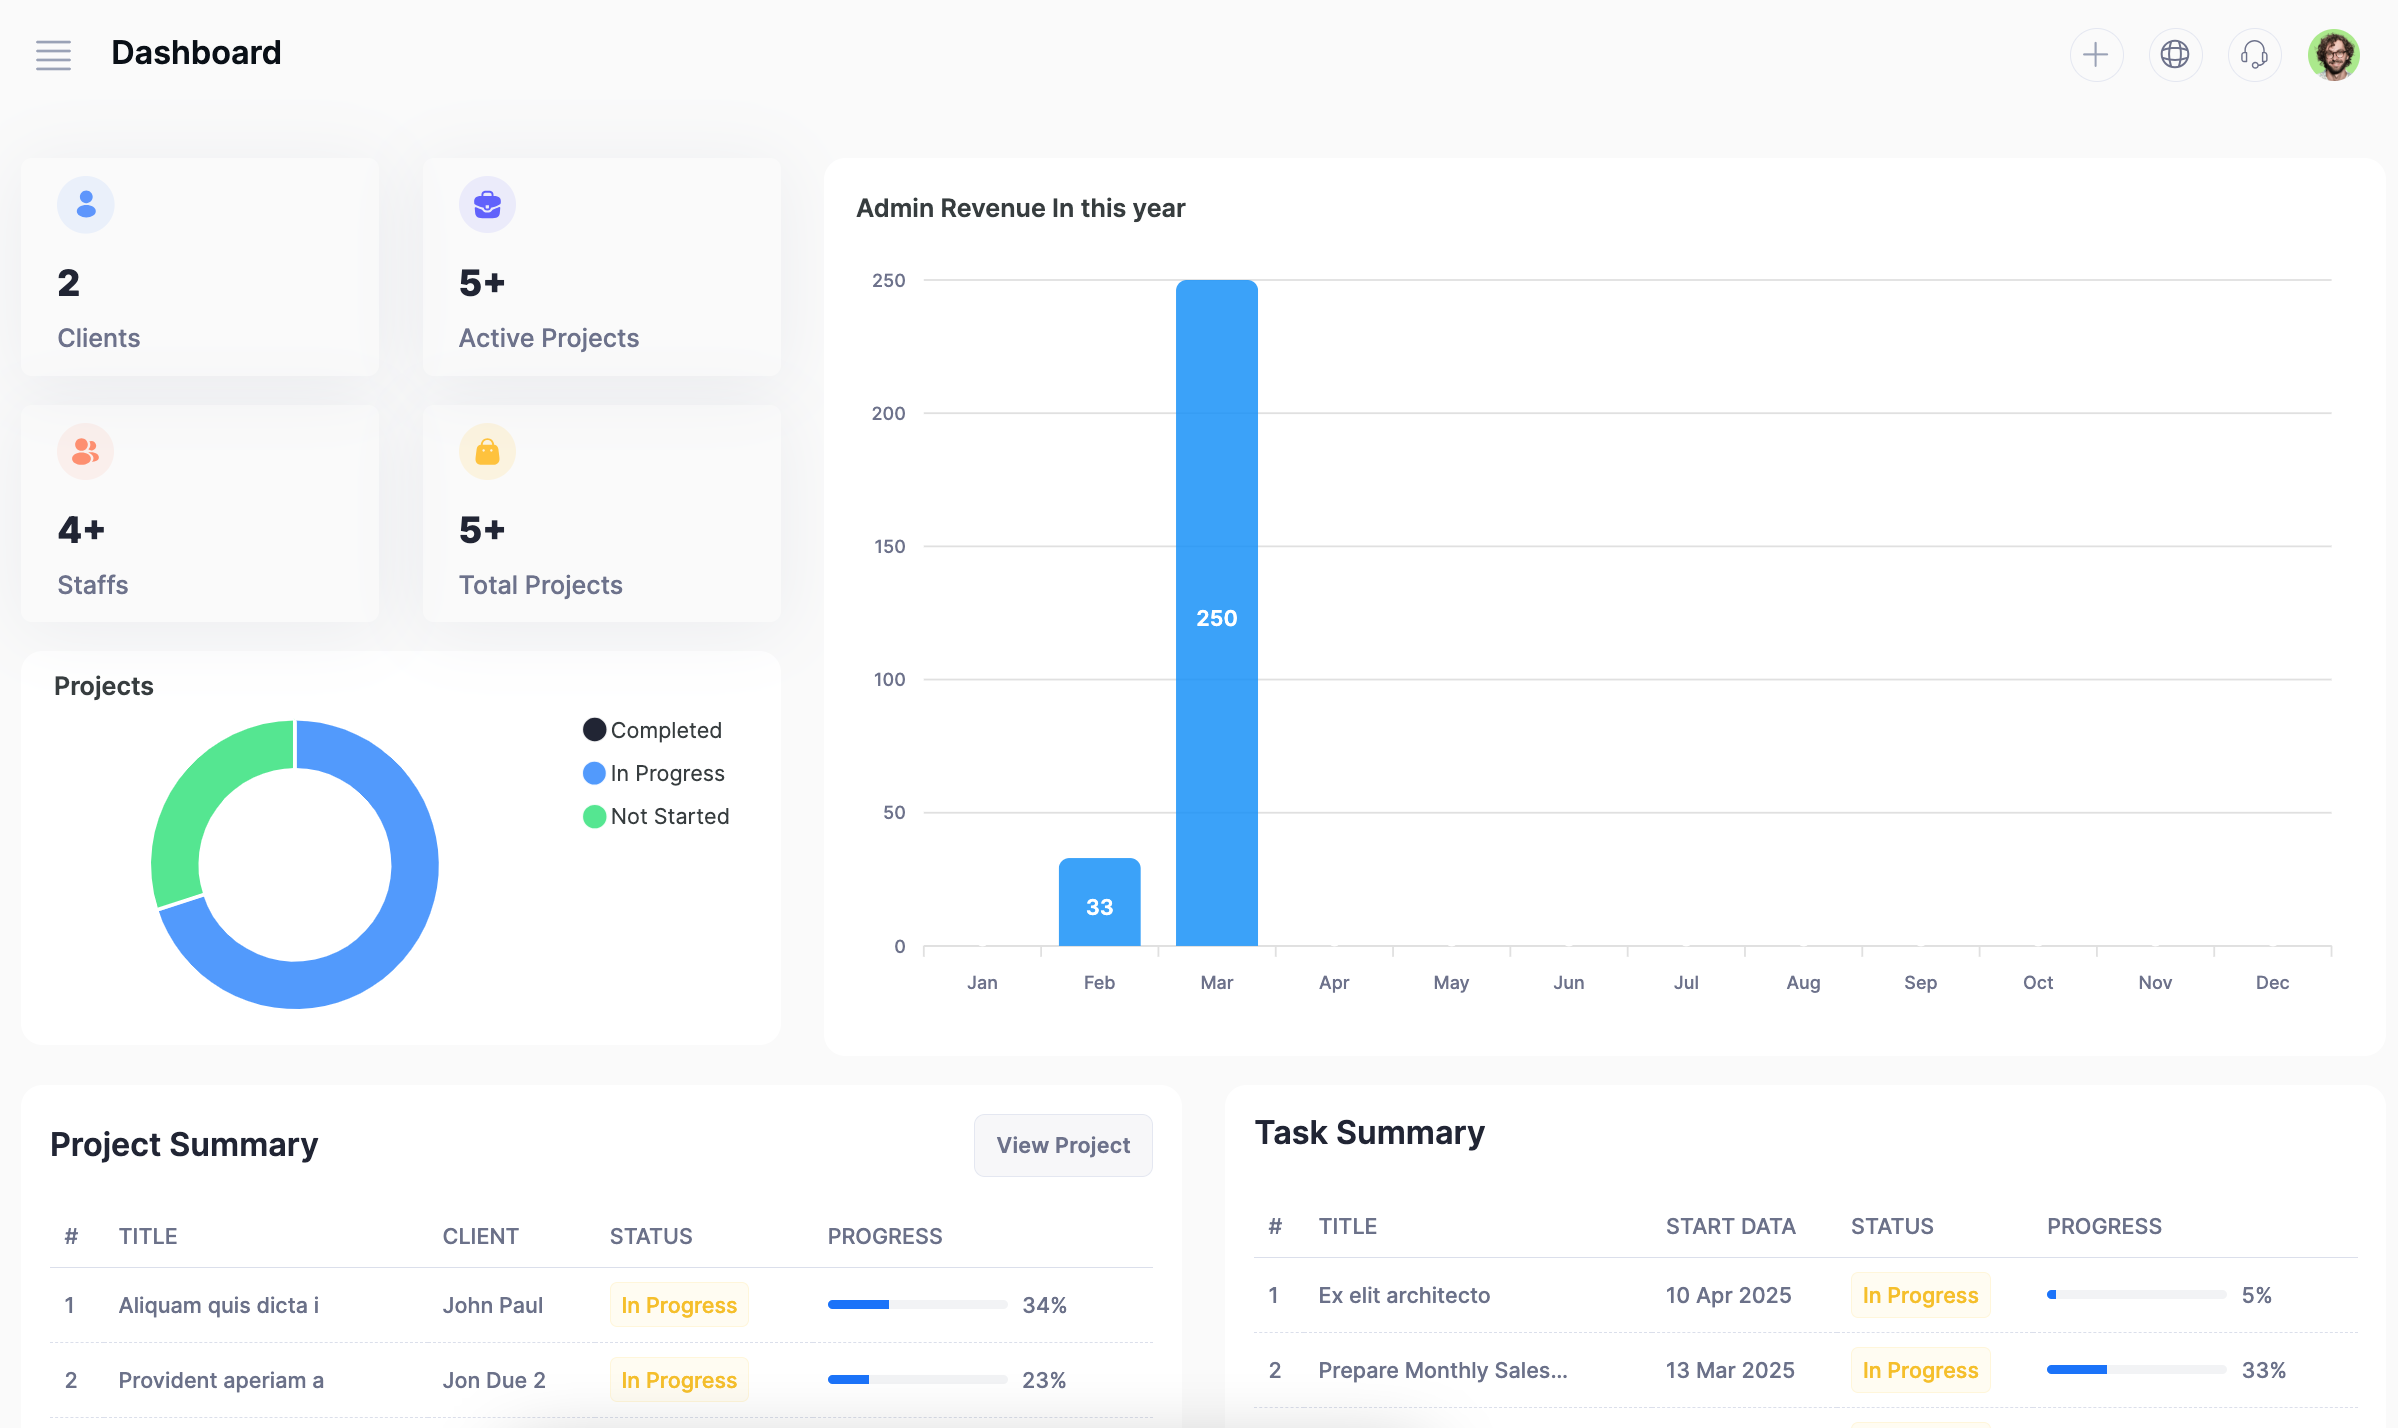The height and width of the screenshot is (1428, 2398).
Task: Open the hamburger sidebar menu
Action: pos(53,55)
